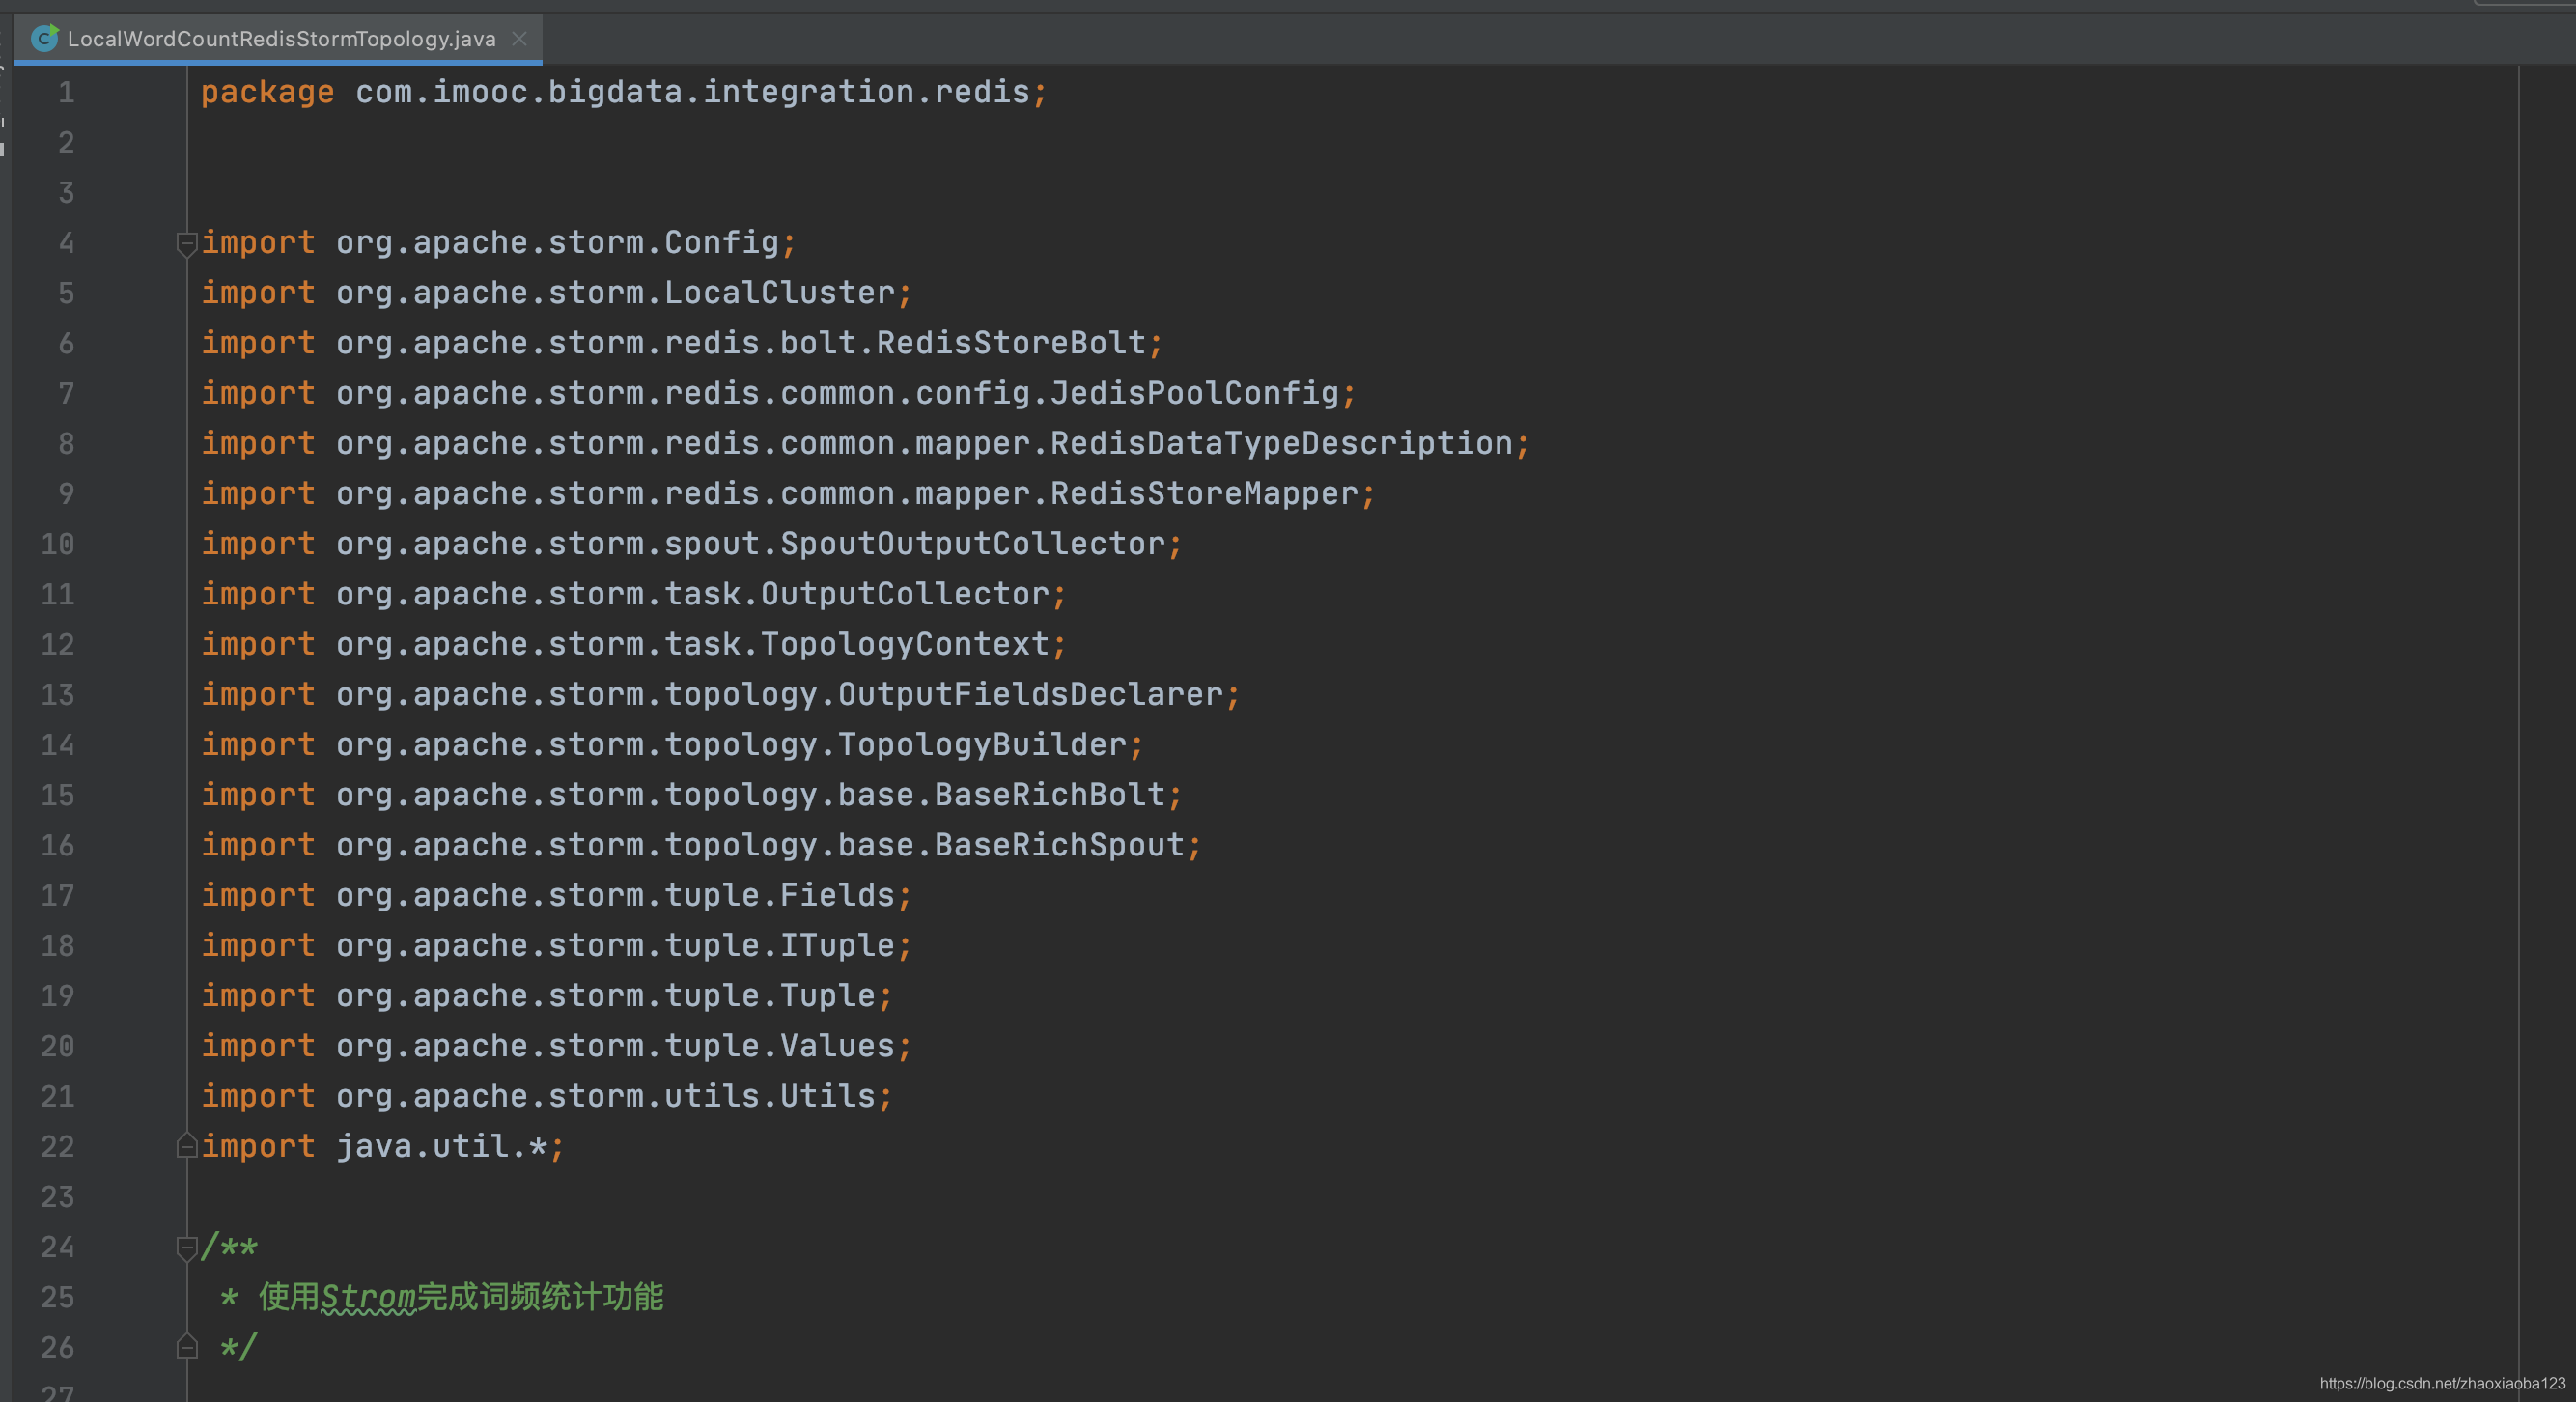
Task: Click Tuple import on line 19
Action: 827,996
